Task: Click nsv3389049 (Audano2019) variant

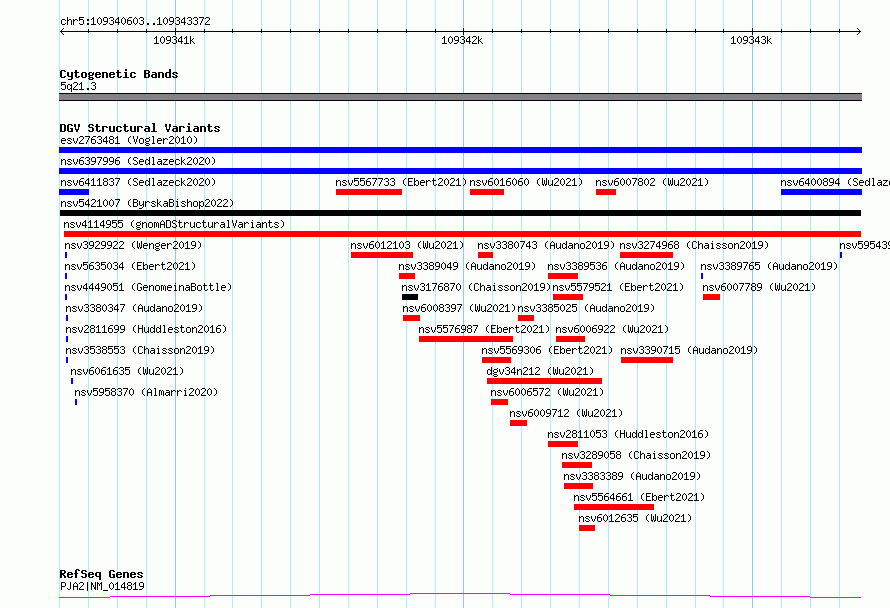Action: coord(467,266)
